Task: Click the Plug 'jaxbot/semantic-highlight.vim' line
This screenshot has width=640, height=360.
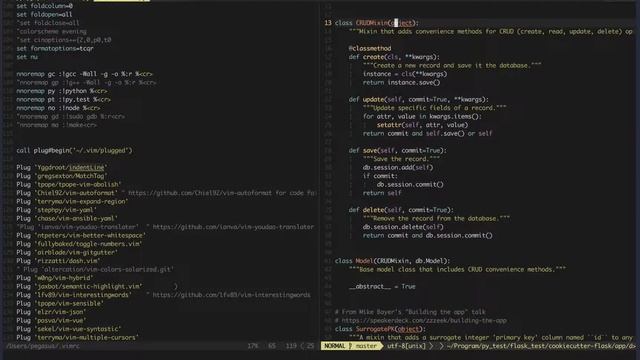Action: [x=80, y=287]
